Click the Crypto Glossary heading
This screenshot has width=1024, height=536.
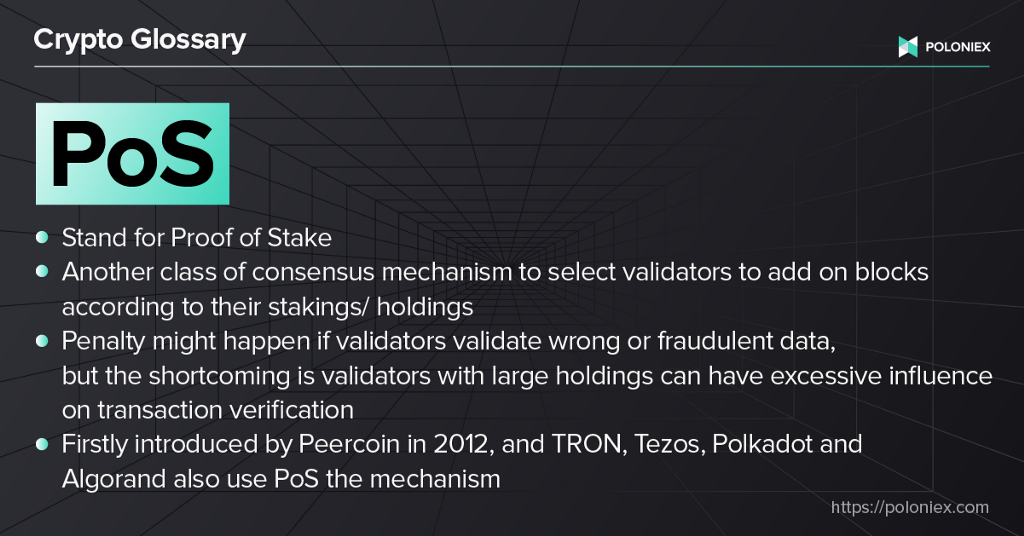[140, 40]
